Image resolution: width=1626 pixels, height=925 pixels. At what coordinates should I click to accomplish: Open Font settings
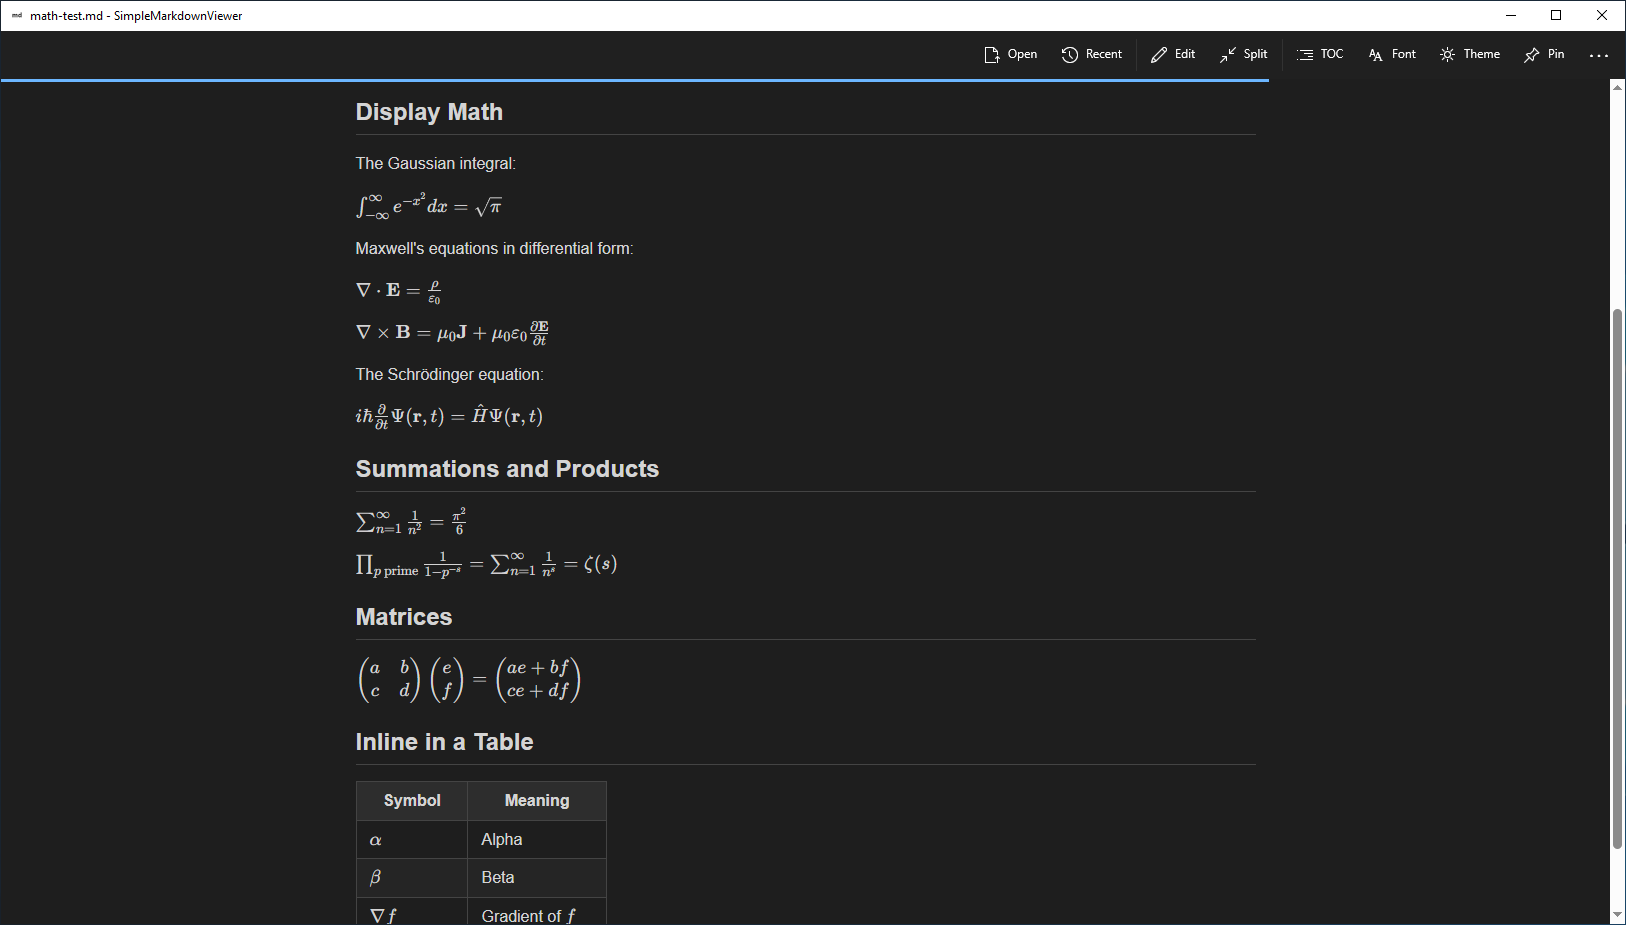click(x=1391, y=55)
